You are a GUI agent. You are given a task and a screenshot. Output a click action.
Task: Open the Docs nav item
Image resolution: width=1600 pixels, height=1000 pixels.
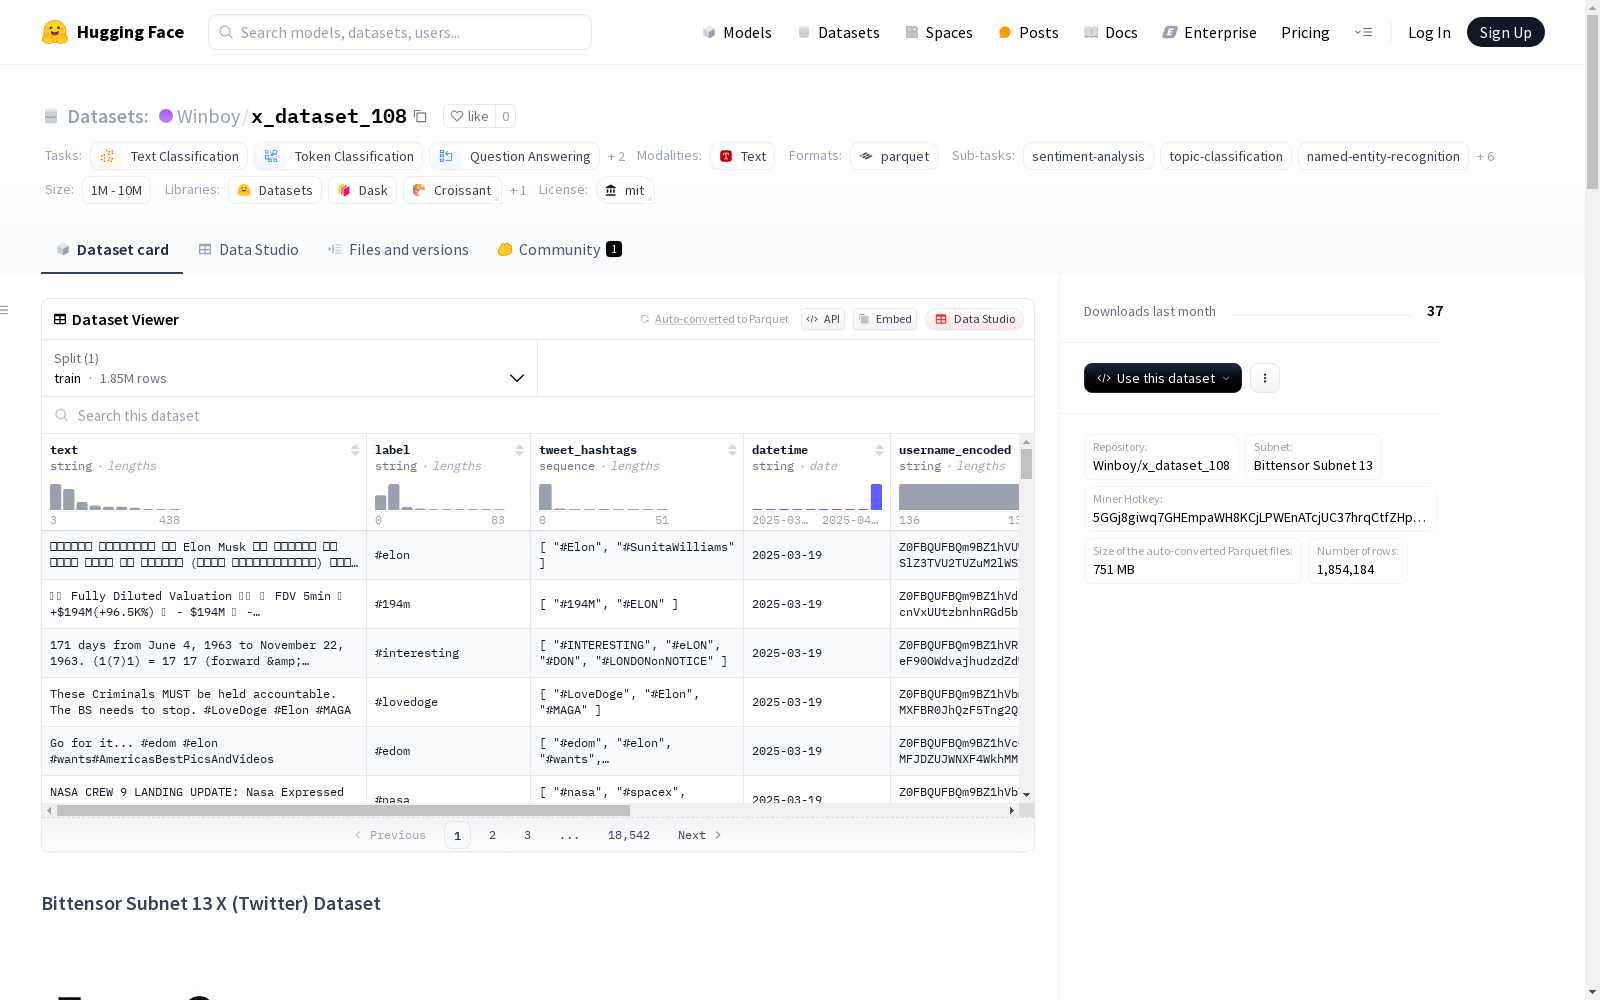click(1111, 32)
